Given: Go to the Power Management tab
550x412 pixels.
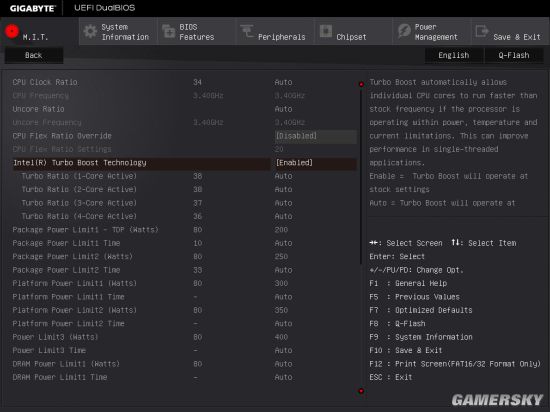Looking at the screenshot, I should pos(432,32).
